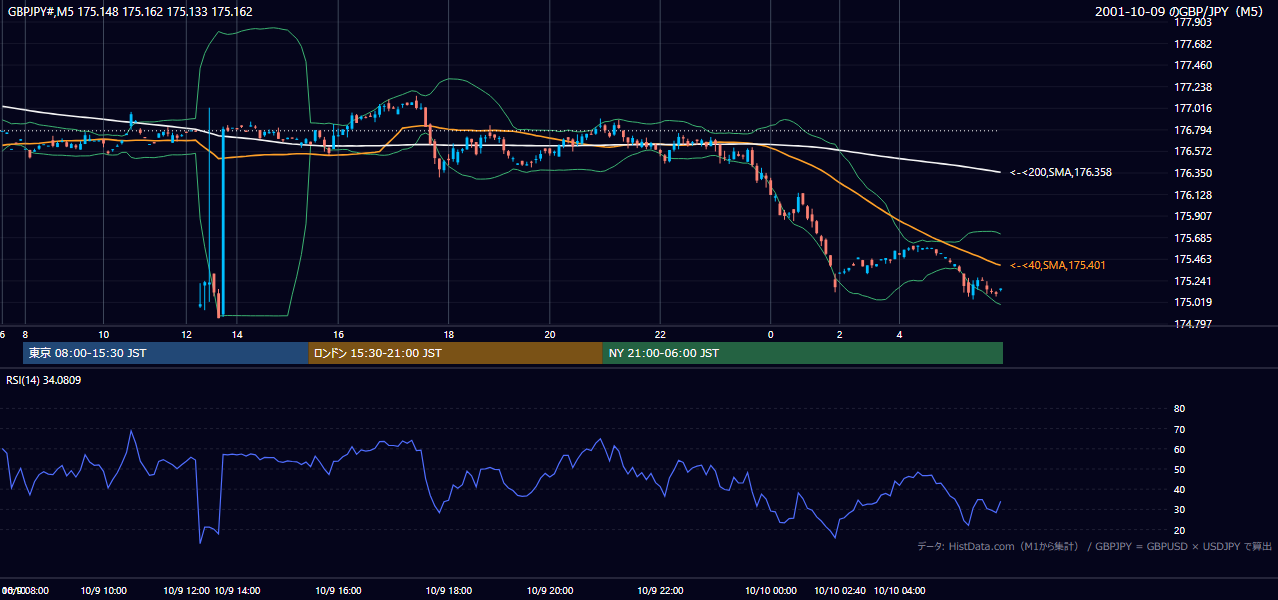The image size is (1278, 600).
Task: Click the '<-<200,SMA,176.358' moving average label
Action: [1061, 172]
